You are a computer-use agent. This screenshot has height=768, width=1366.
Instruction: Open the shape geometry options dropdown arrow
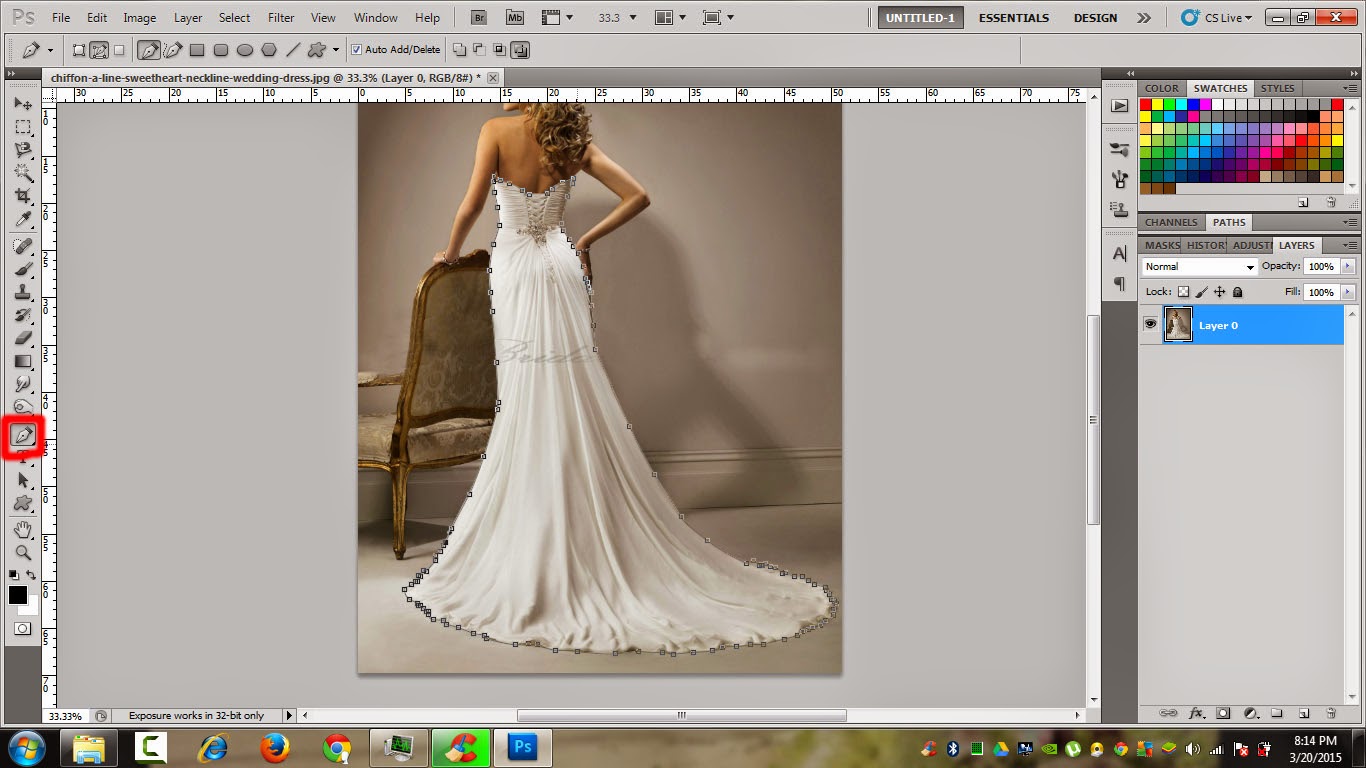click(336, 49)
